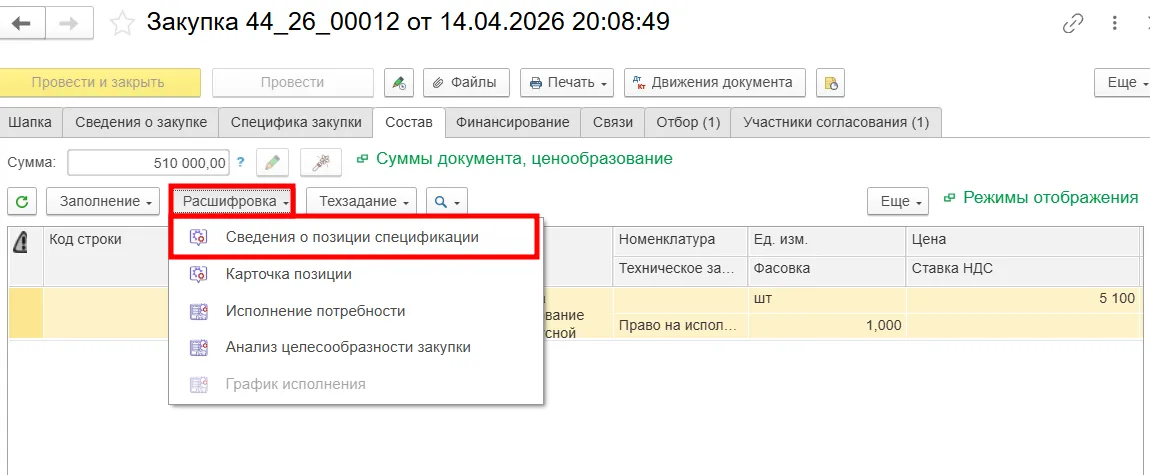Open the Техзадание dropdown

(x=362, y=201)
